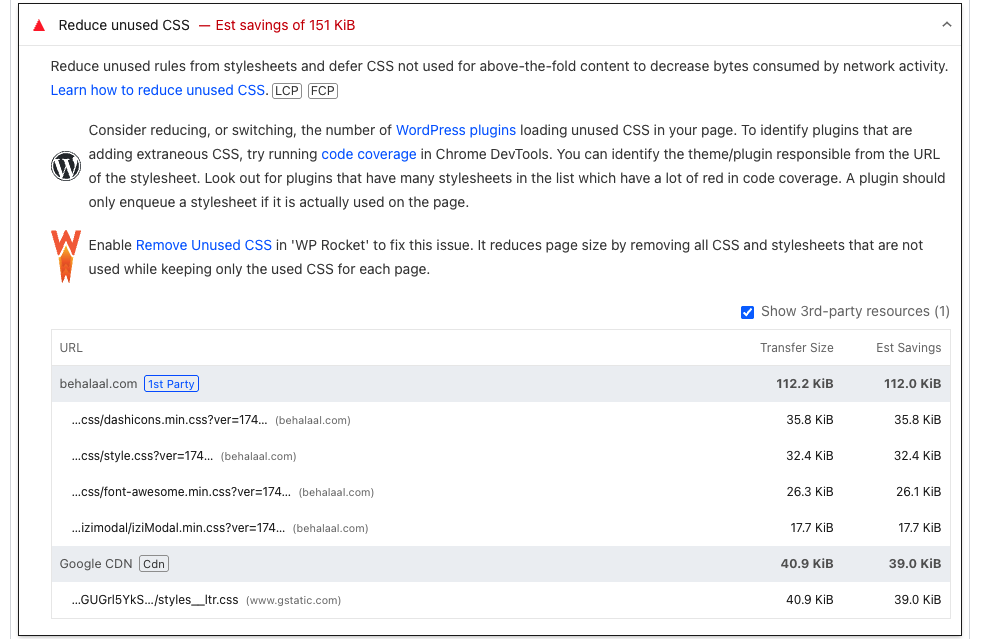Uncheck Show 3rd-party resources checkbox
981x639 pixels.
click(747, 312)
